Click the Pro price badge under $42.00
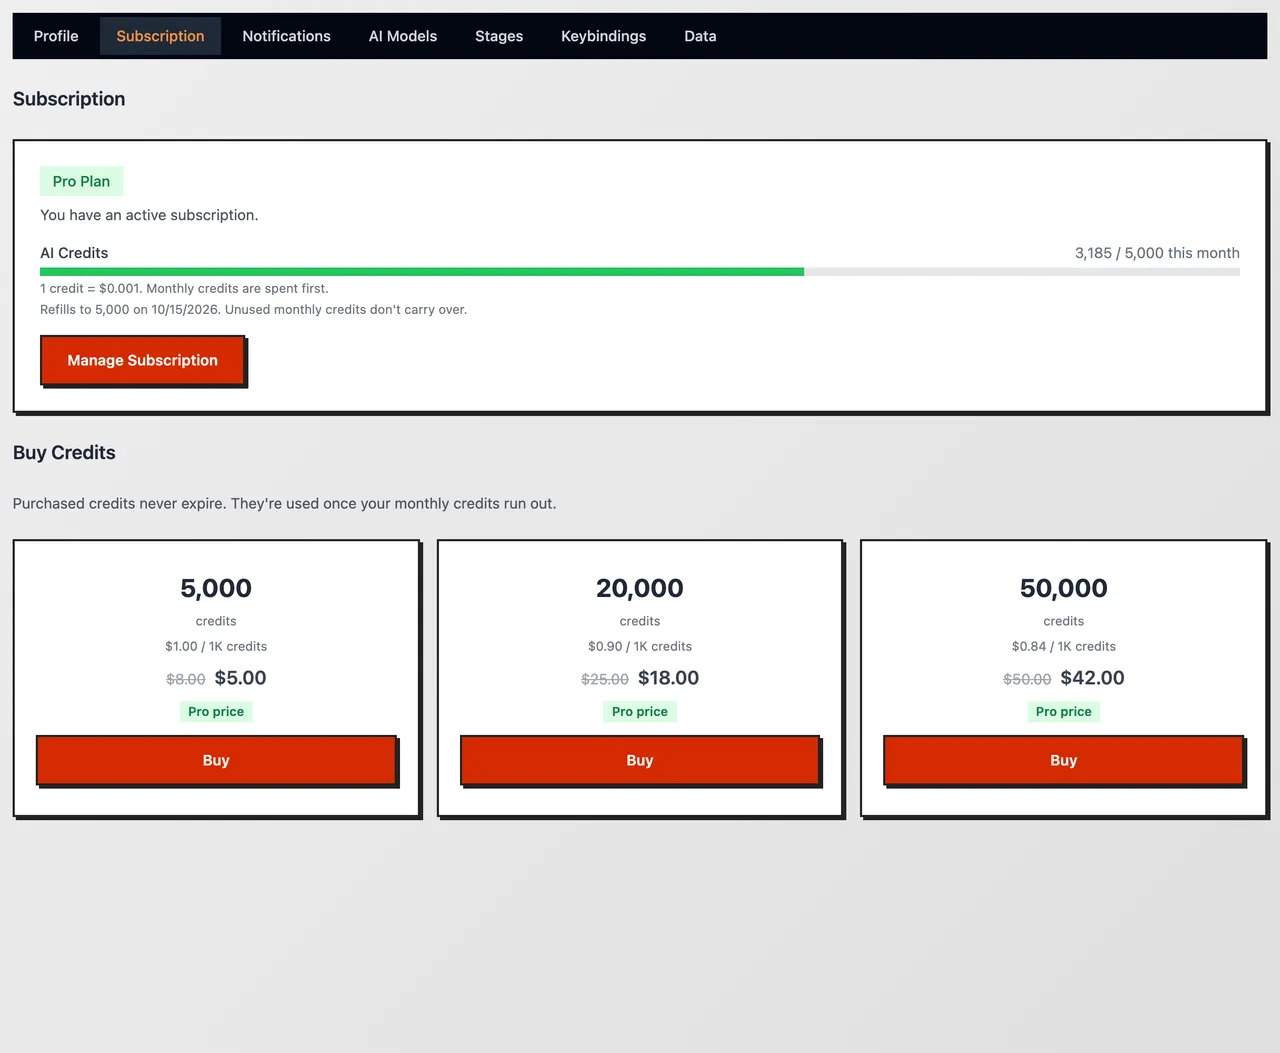This screenshot has height=1053, width=1280. tap(1063, 711)
